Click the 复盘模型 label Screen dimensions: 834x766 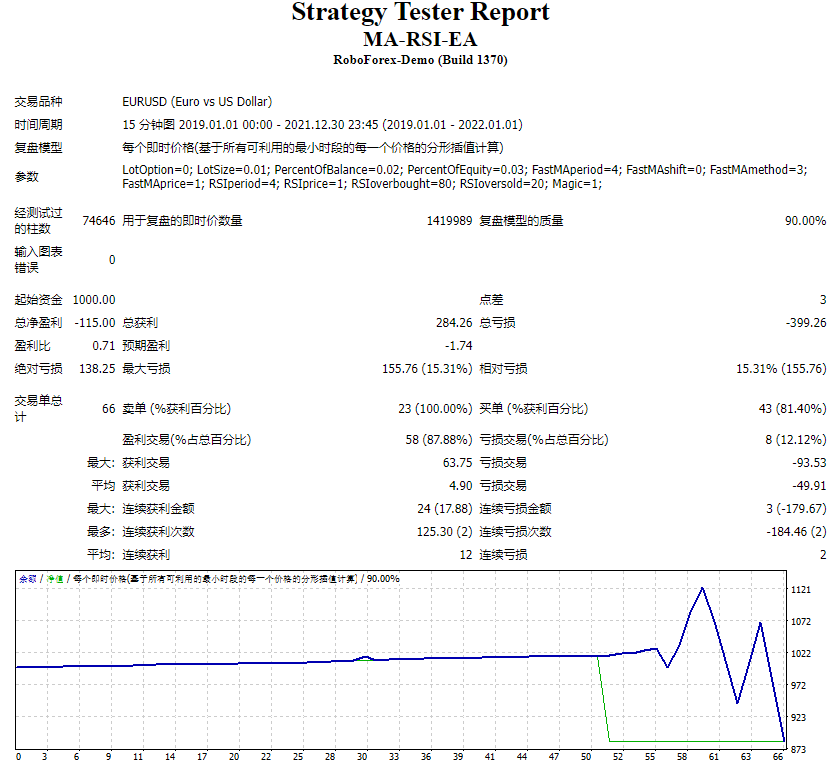(38, 147)
